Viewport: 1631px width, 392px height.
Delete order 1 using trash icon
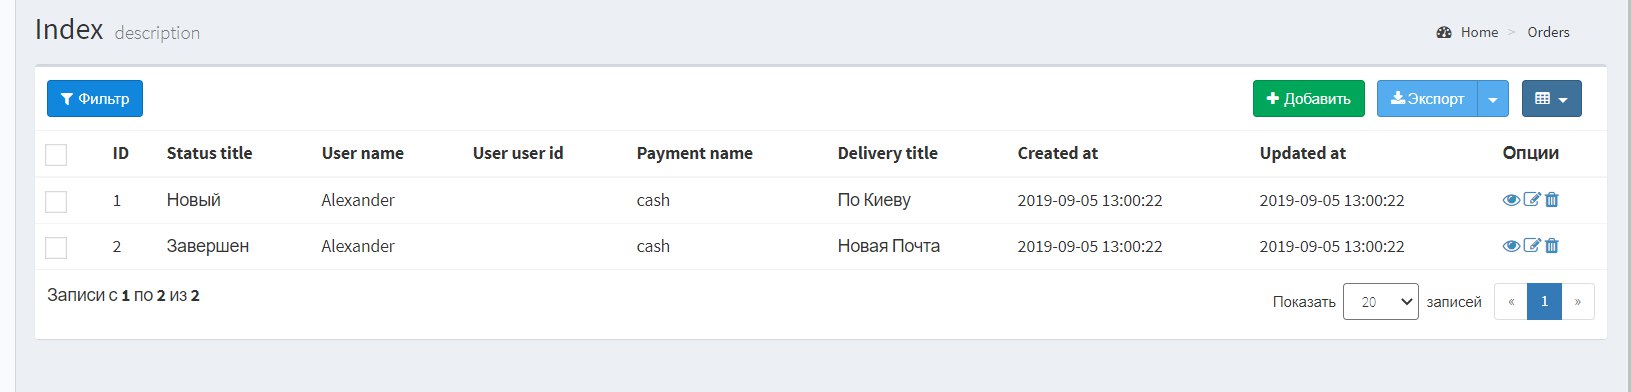point(1552,200)
